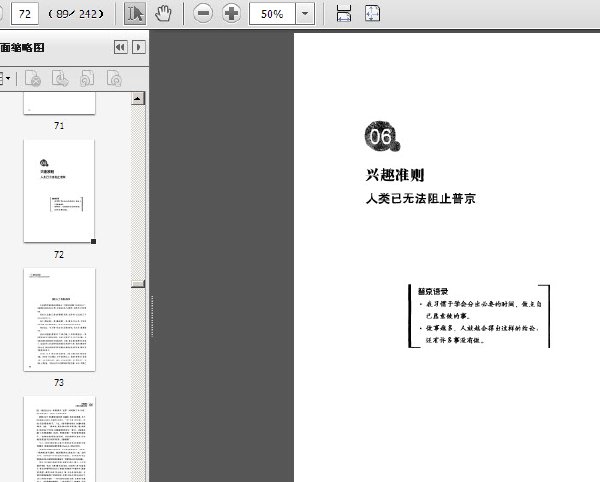Open the zoom percentage dropdown arrow
Image resolution: width=600 pixels, height=482 pixels.
coord(305,14)
